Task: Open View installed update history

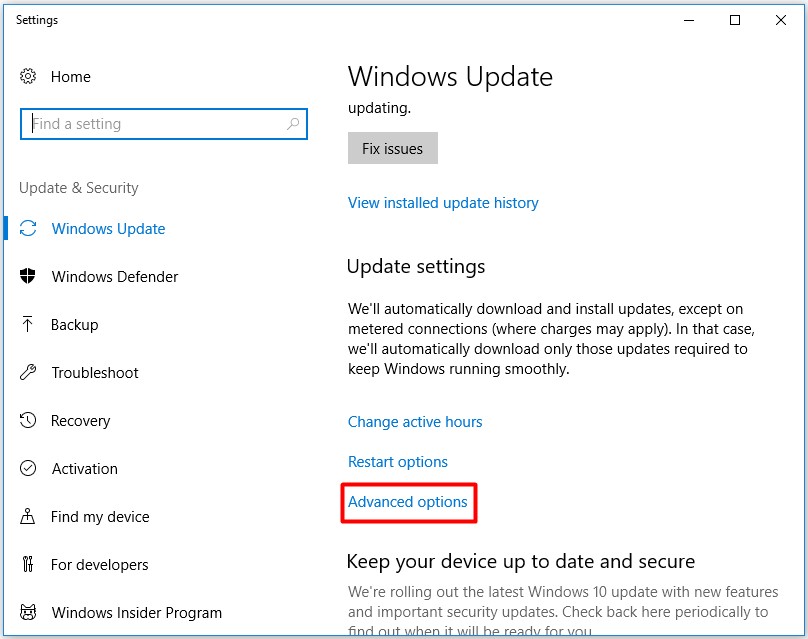Action: 443,203
